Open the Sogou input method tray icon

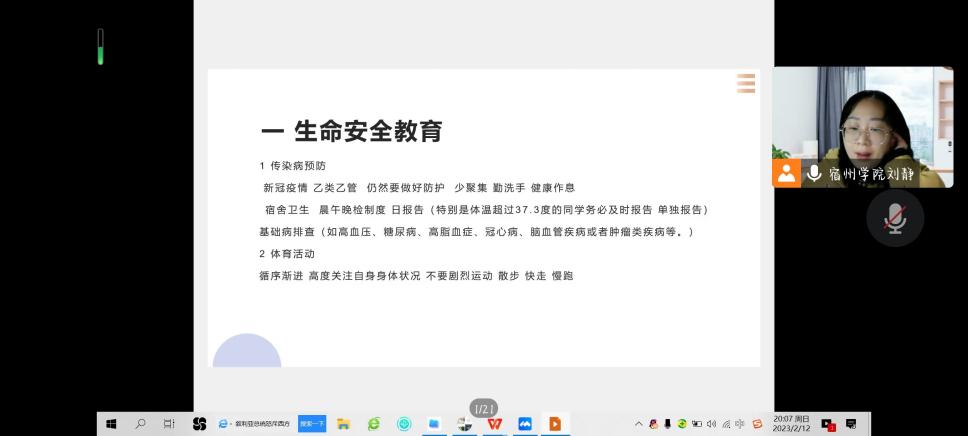[x=757, y=424]
